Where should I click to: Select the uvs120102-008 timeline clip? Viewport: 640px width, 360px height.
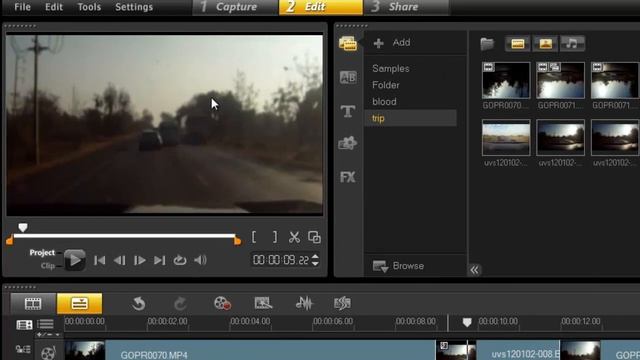[498, 351]
